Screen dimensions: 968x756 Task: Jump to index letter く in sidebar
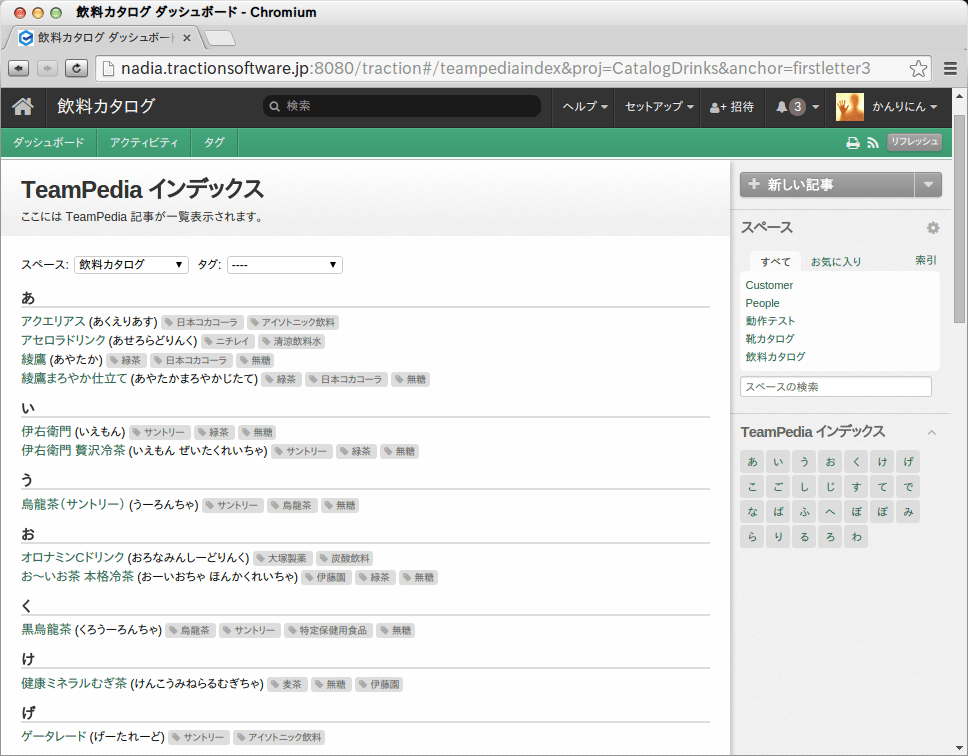click(856, 462)
